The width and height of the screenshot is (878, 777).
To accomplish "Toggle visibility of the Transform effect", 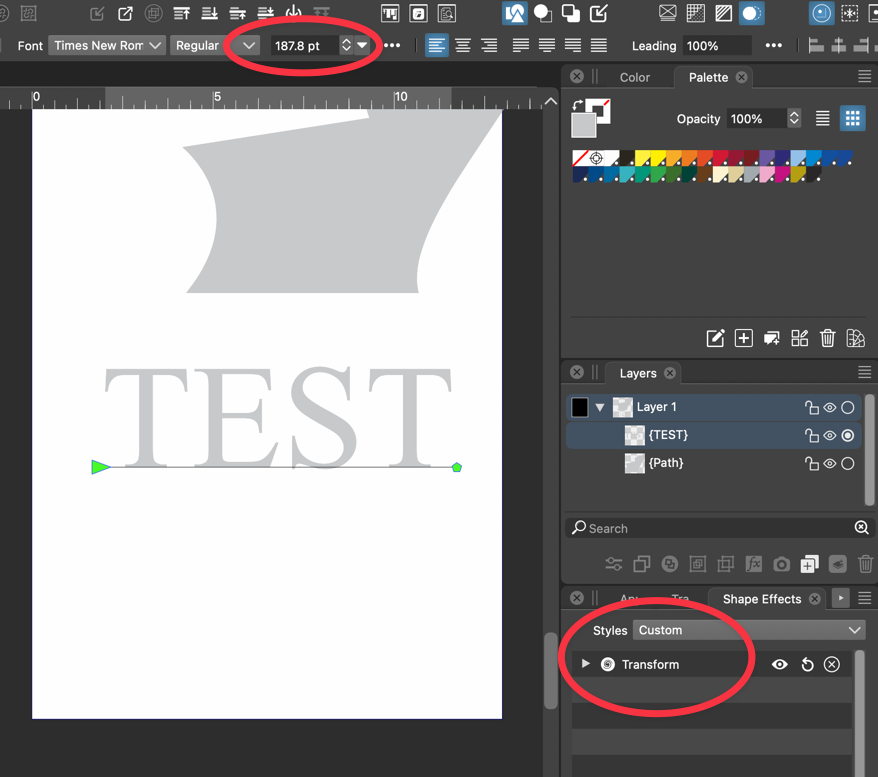I will click(780, 665).
